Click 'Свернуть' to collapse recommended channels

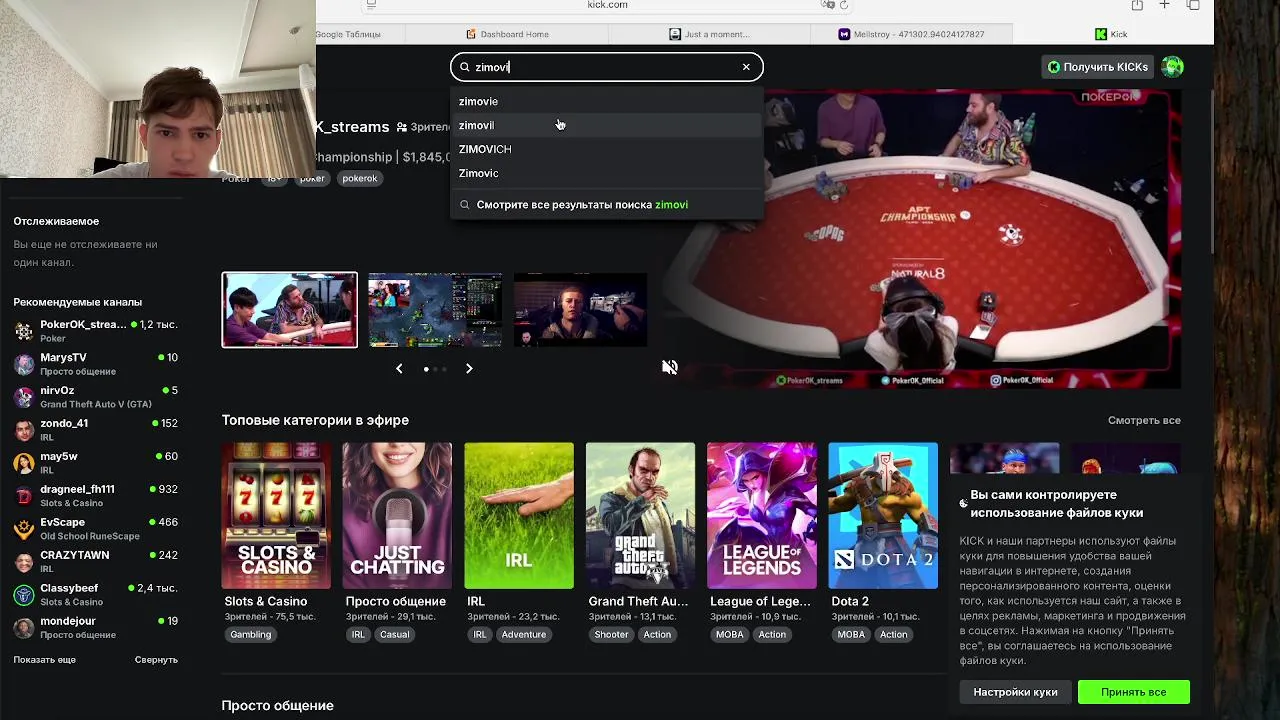[x=156, y=660]
